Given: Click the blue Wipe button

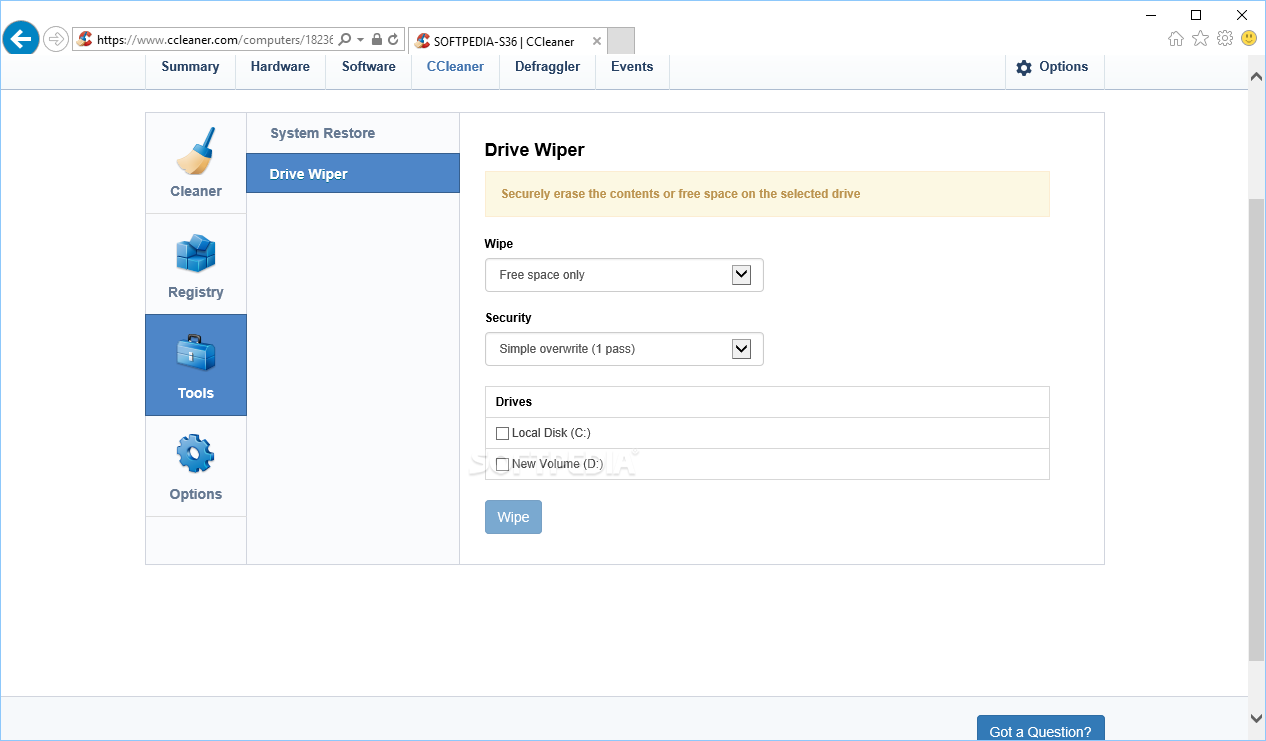Looking at the screenshot, I should tap(513, 517).
